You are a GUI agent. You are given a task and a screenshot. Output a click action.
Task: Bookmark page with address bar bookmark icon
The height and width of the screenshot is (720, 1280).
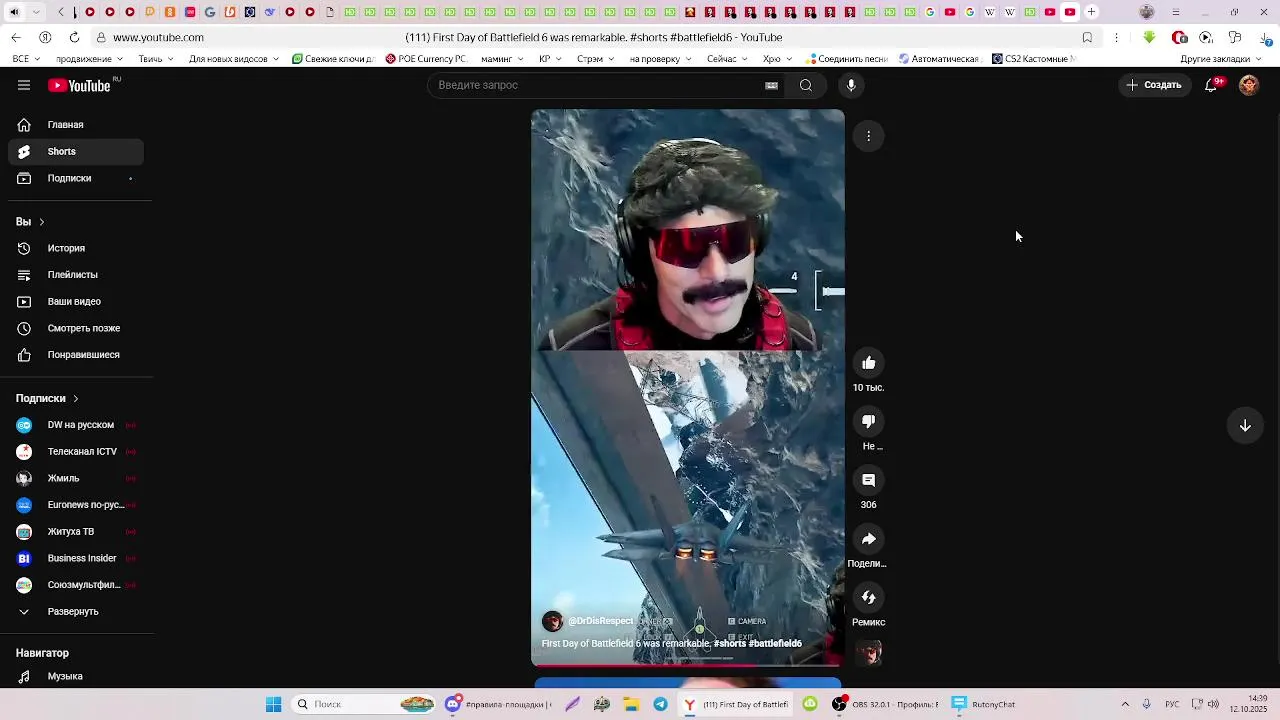(x=1087, y=37)
